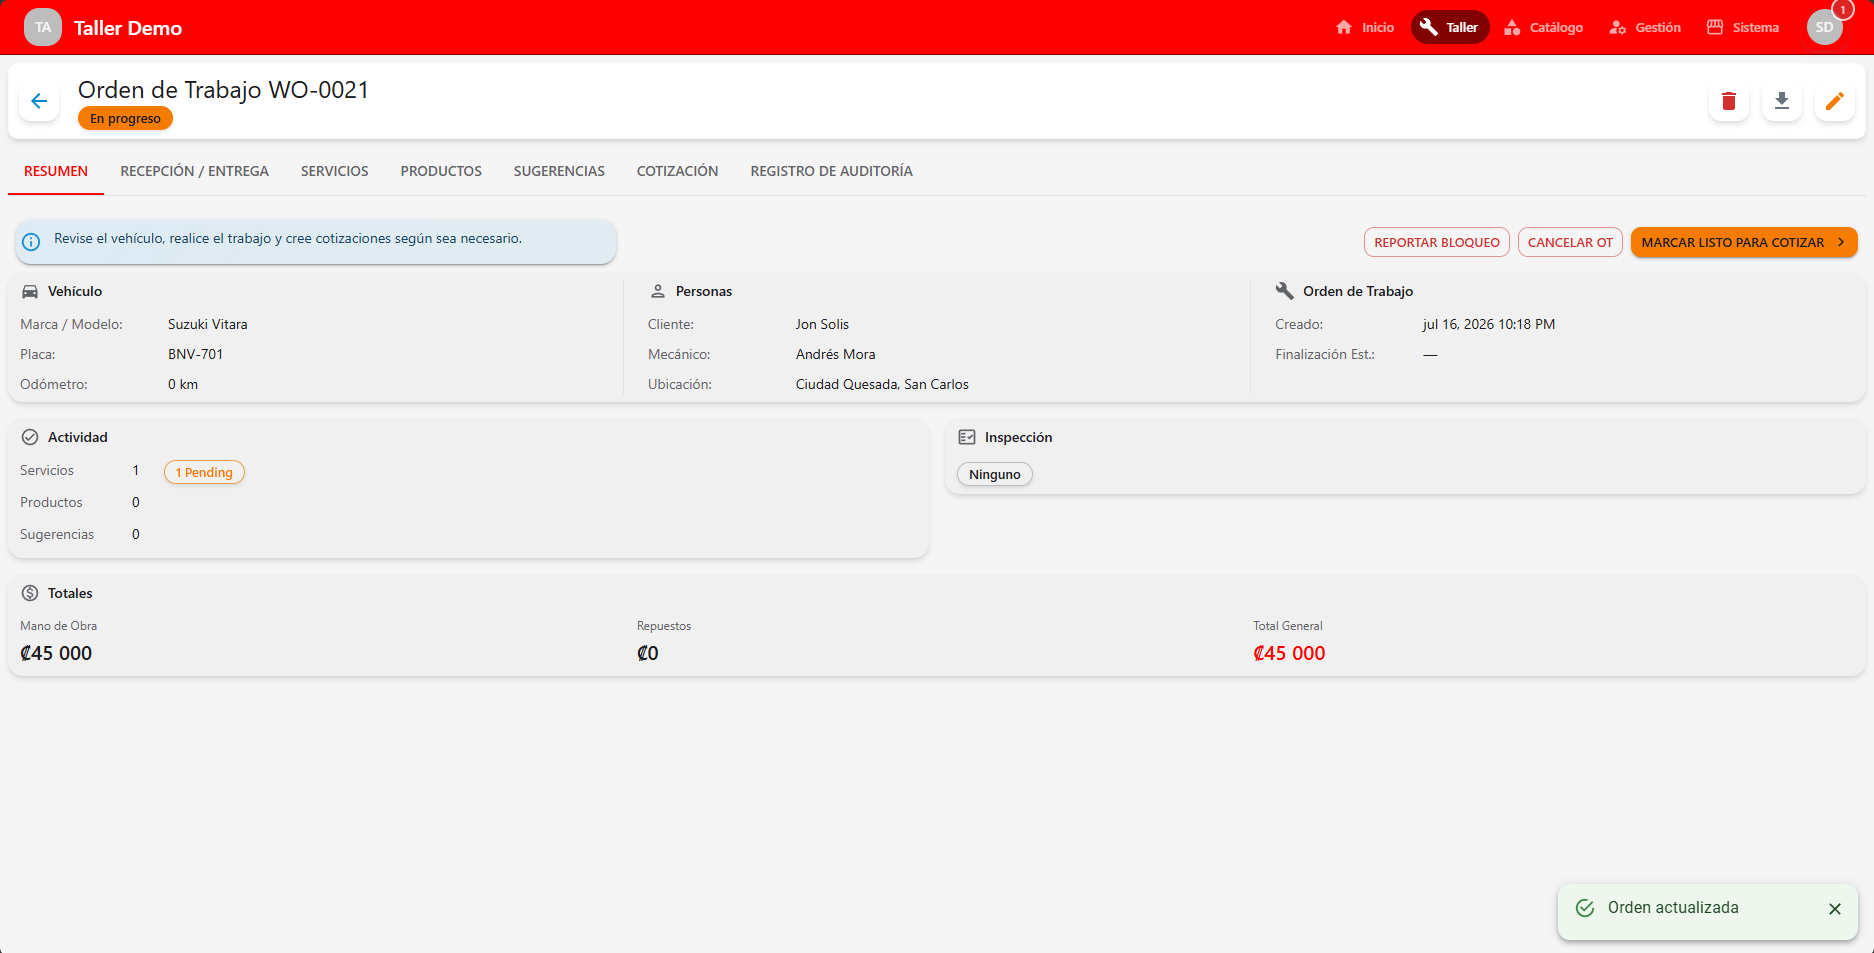Click the wrench icon beside Orden de Trabajo
The height and width of the screenshot is (953, 1874).
pyautogui.click(x=1285, y=291)
